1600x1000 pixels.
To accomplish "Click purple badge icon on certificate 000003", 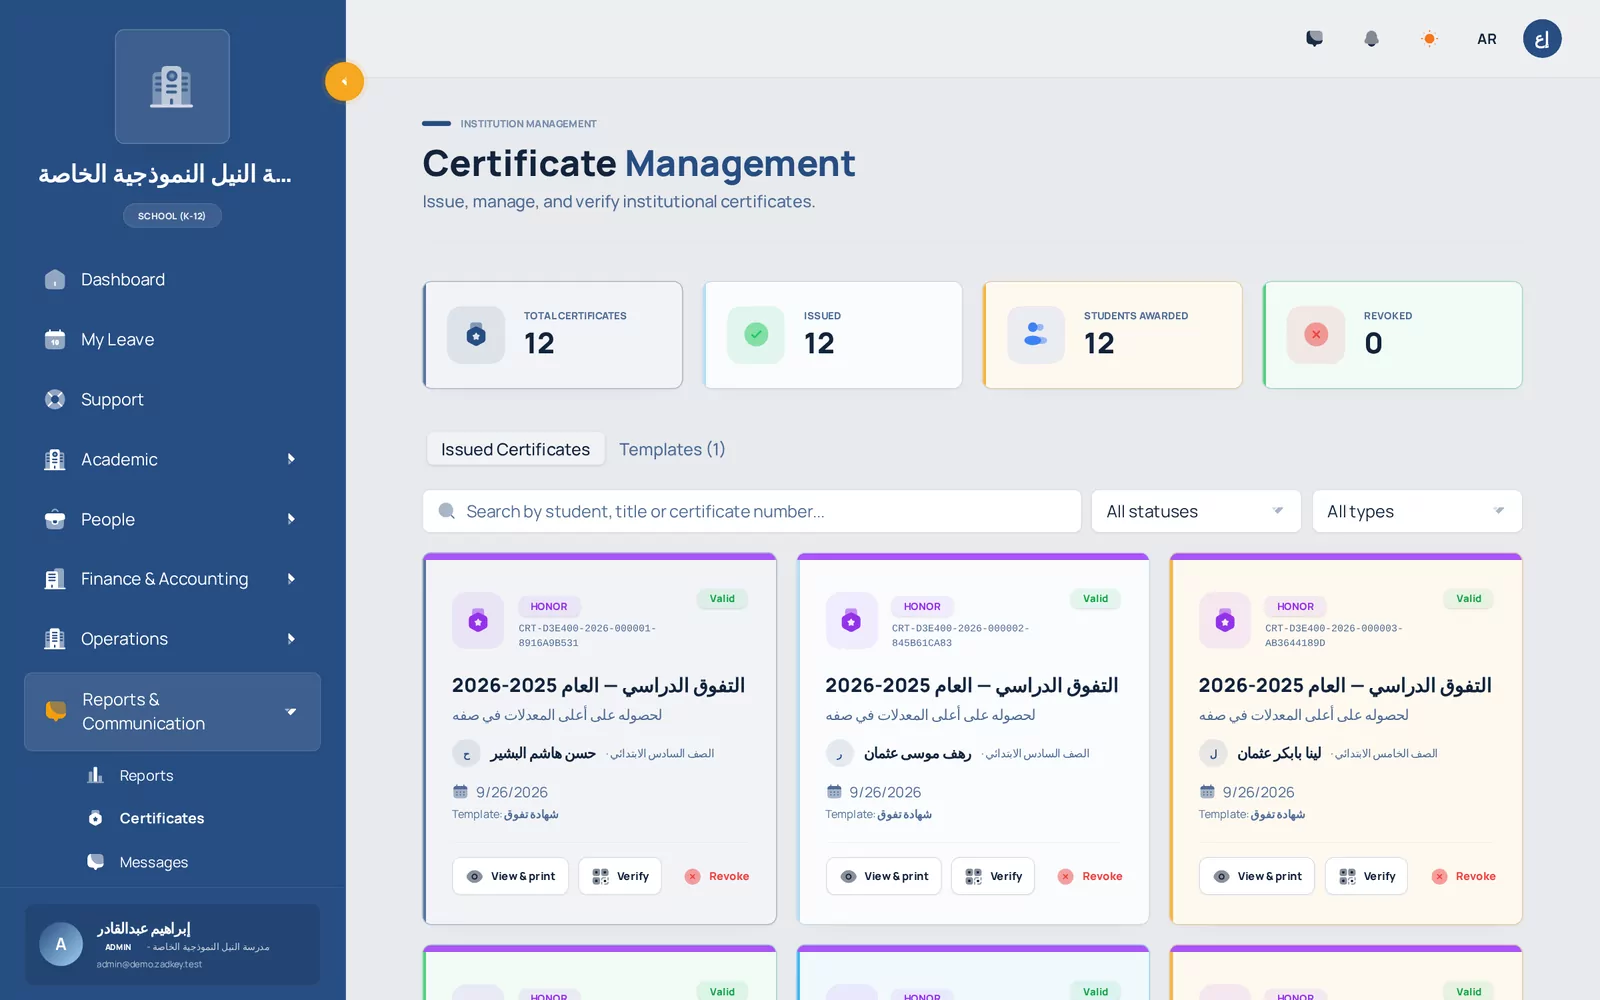I will 1225,621.
